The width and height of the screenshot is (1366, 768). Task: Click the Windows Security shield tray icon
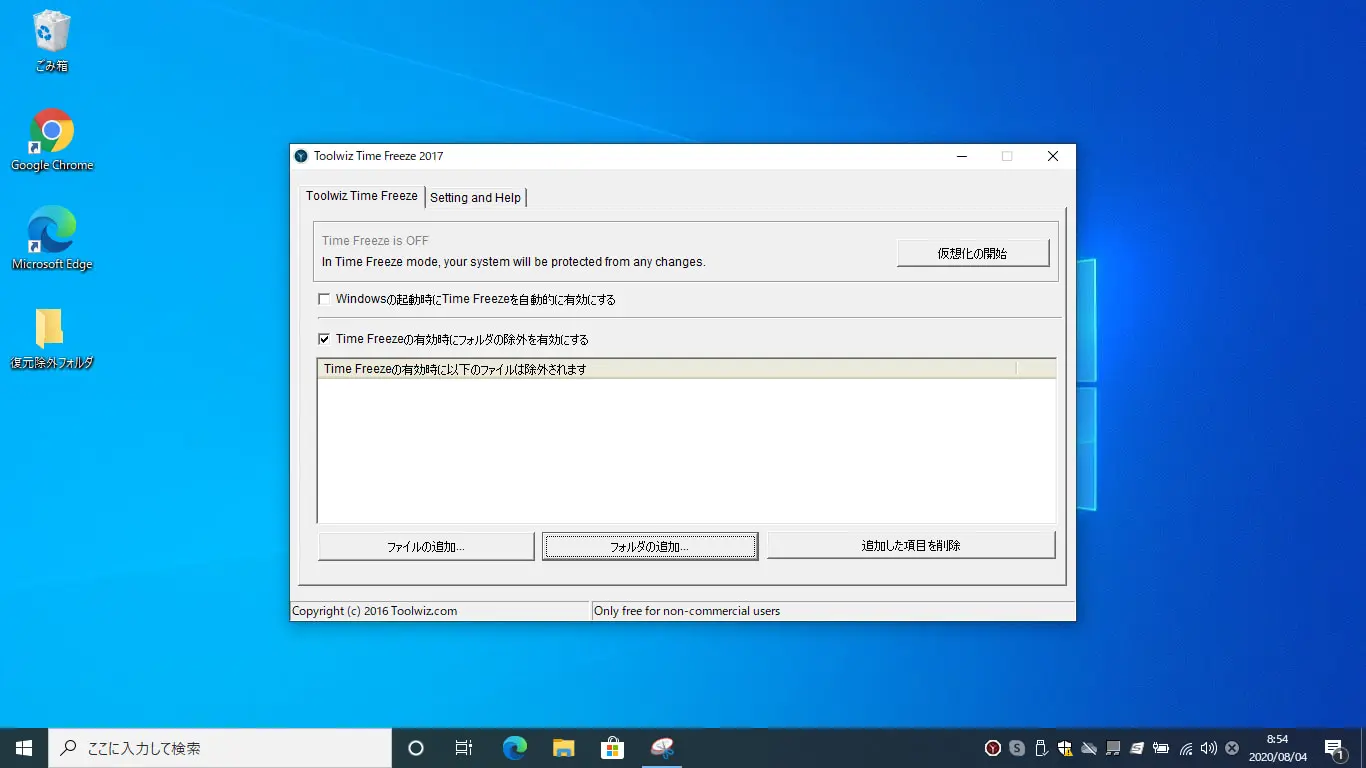1065,748
